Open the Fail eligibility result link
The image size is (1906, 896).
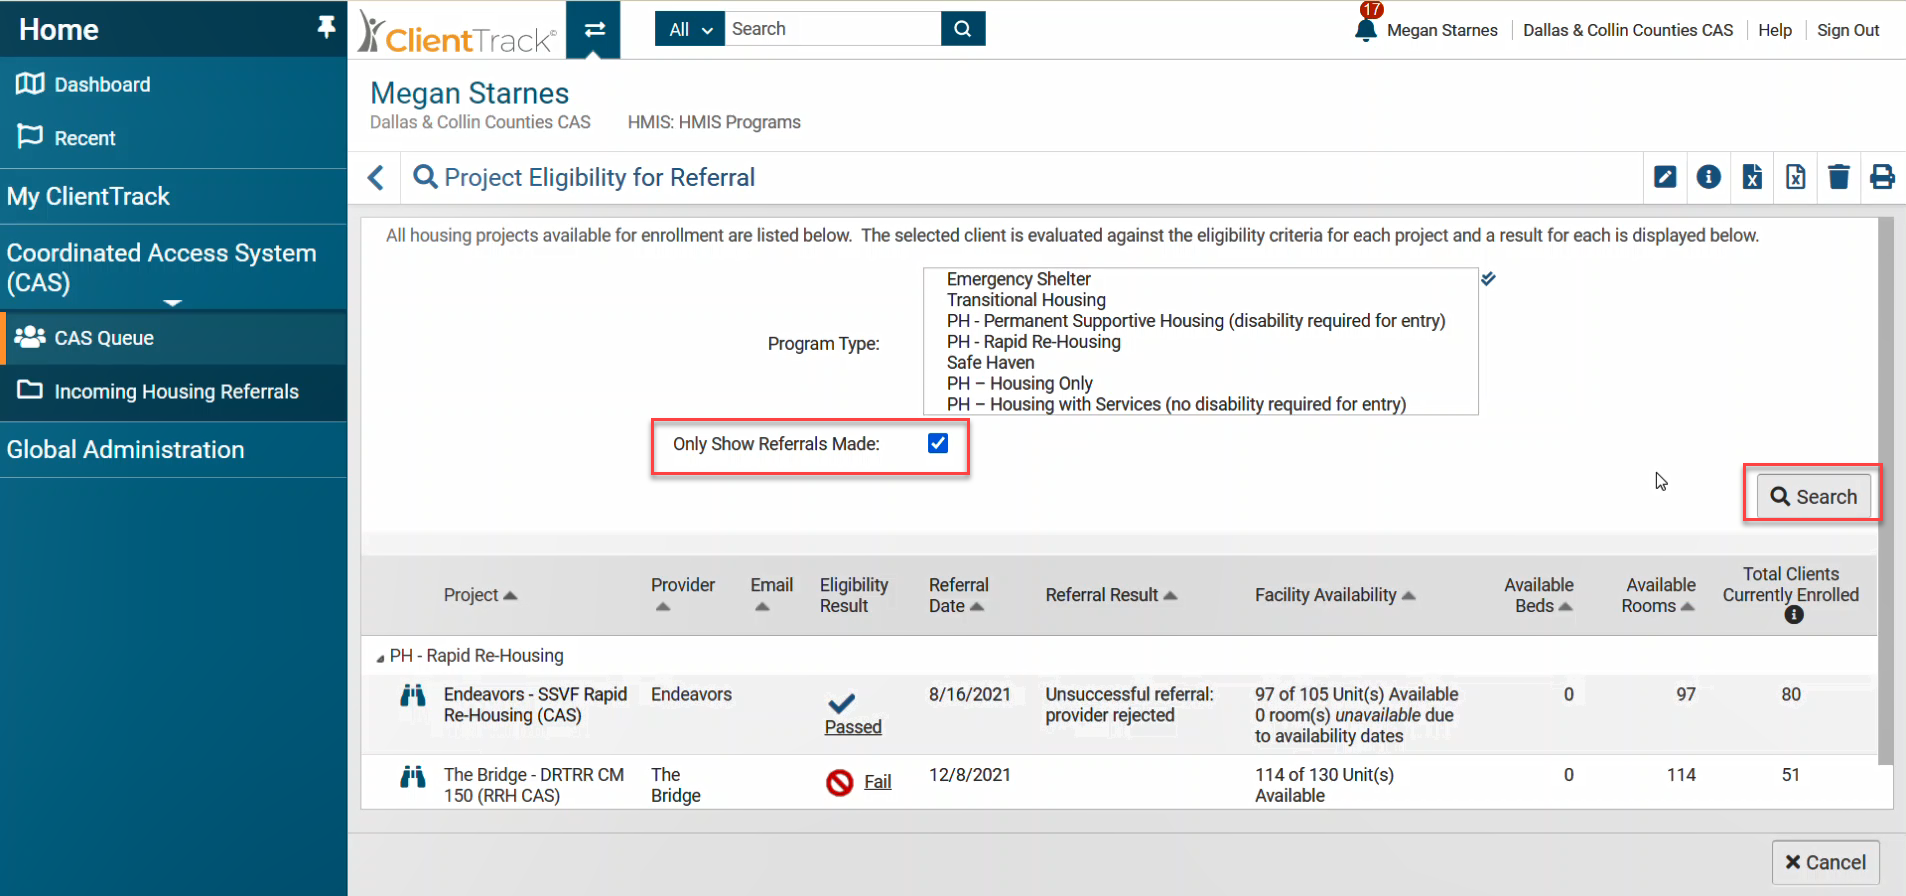pos(877,781)
